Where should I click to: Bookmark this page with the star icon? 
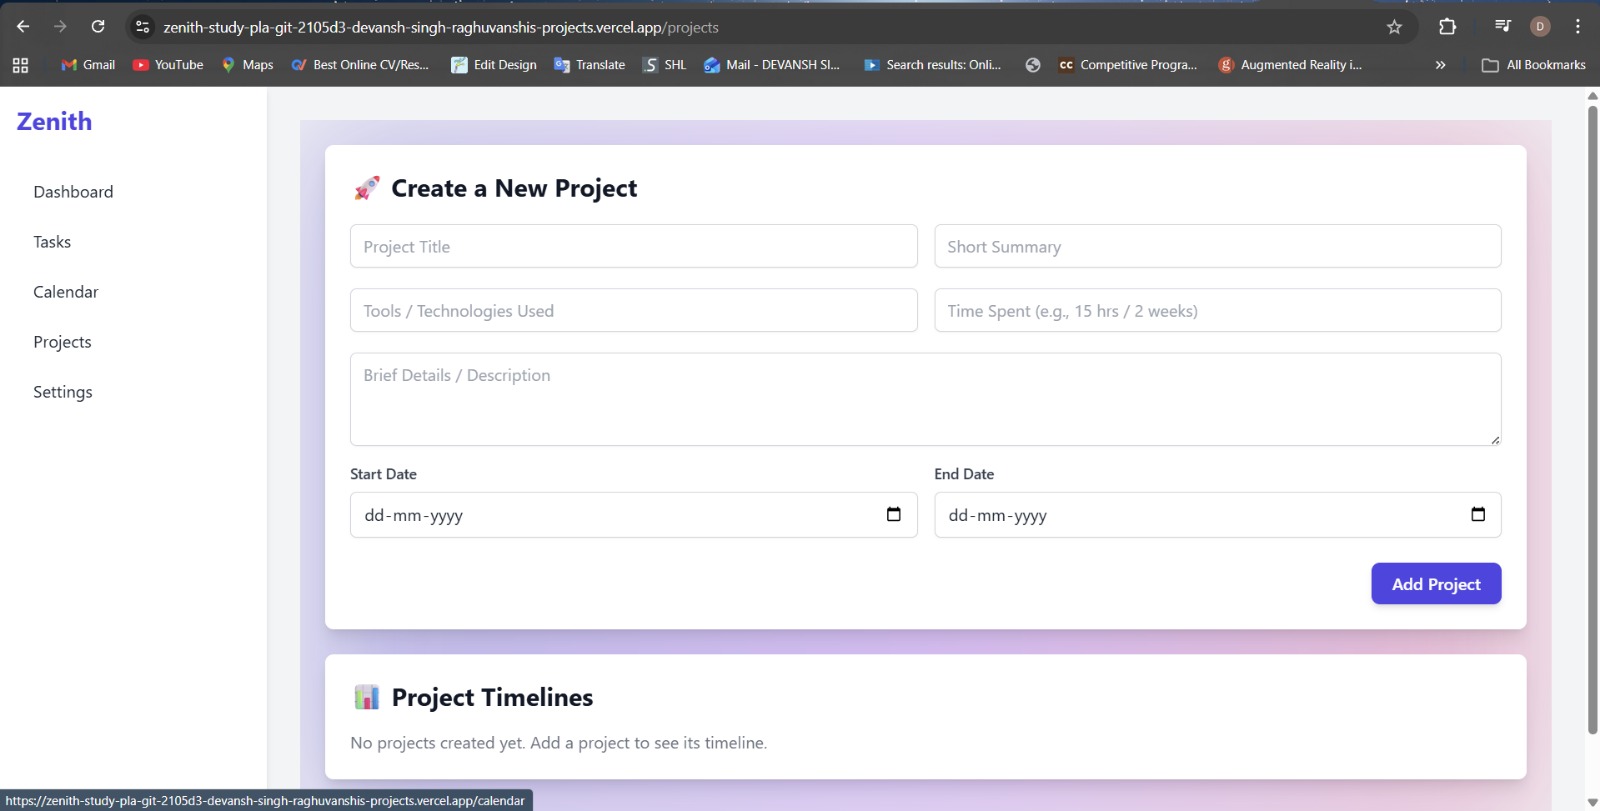click(1394, 27)
